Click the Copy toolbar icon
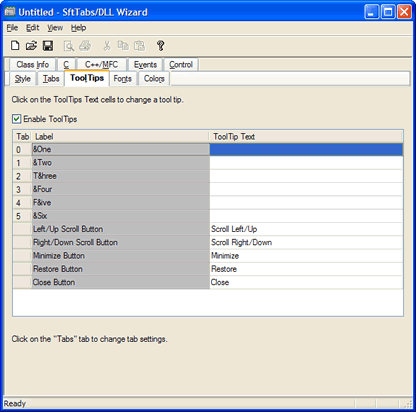416x412 pixels. click(x=123, y=46)
